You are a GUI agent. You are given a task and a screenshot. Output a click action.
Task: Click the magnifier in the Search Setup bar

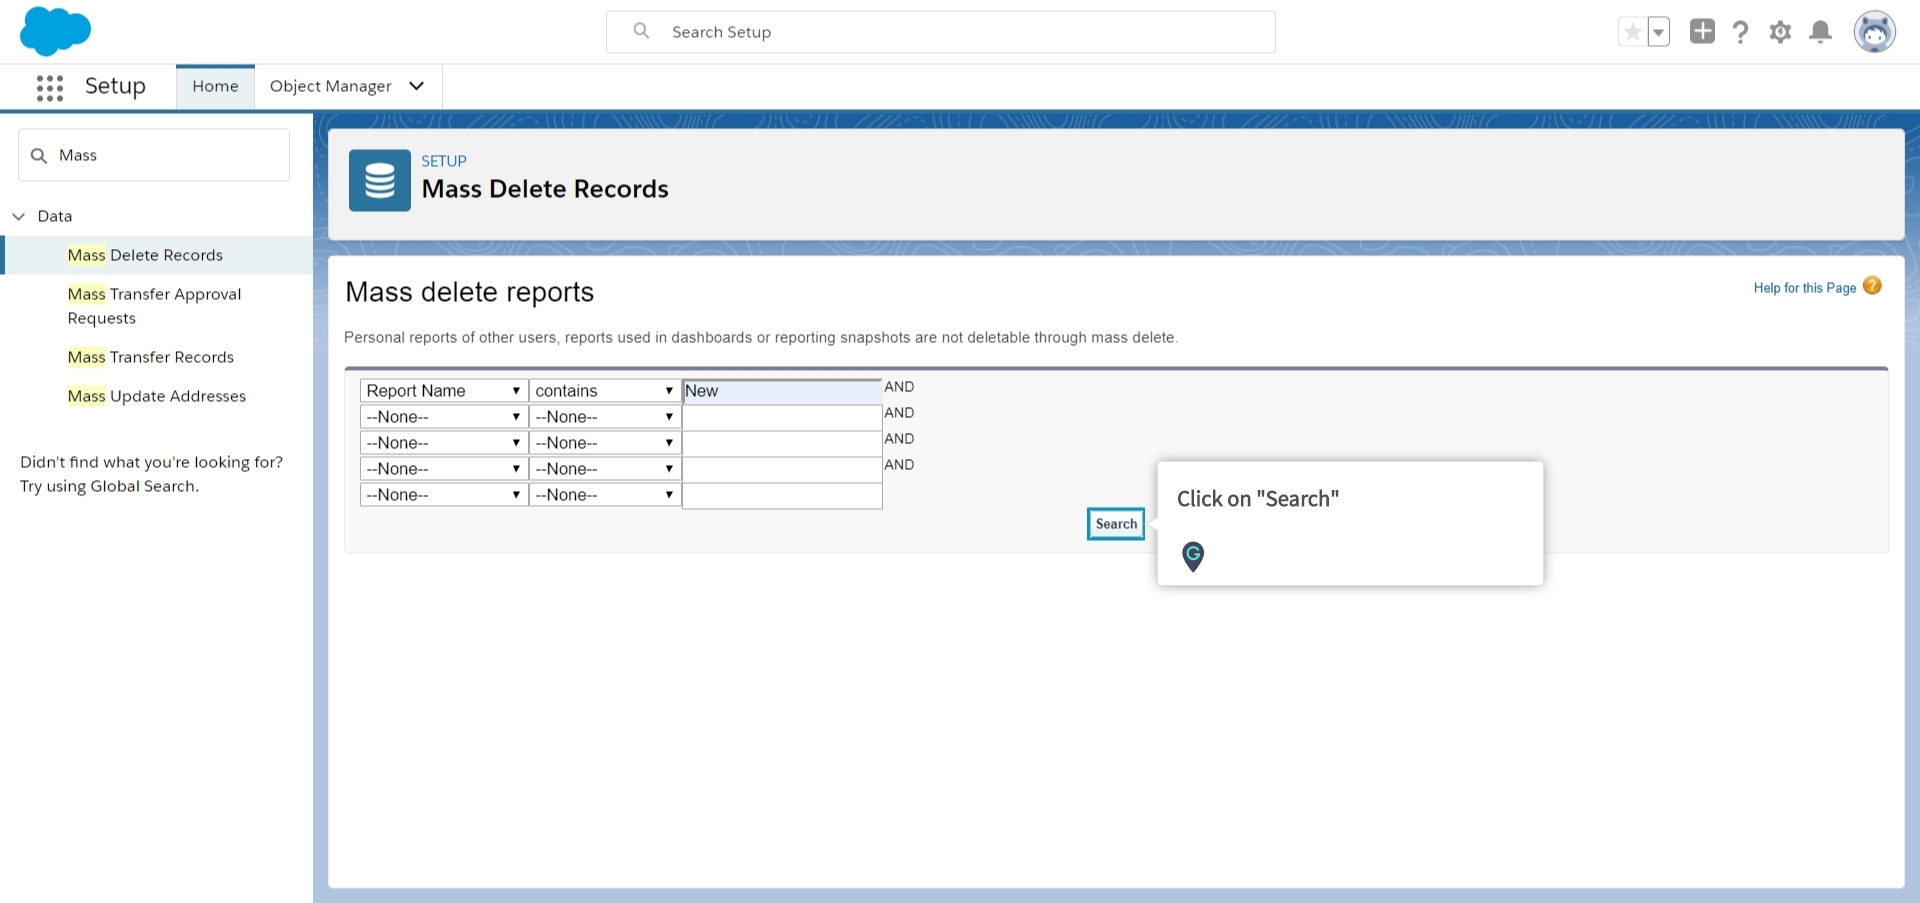[x=641, y=31]
